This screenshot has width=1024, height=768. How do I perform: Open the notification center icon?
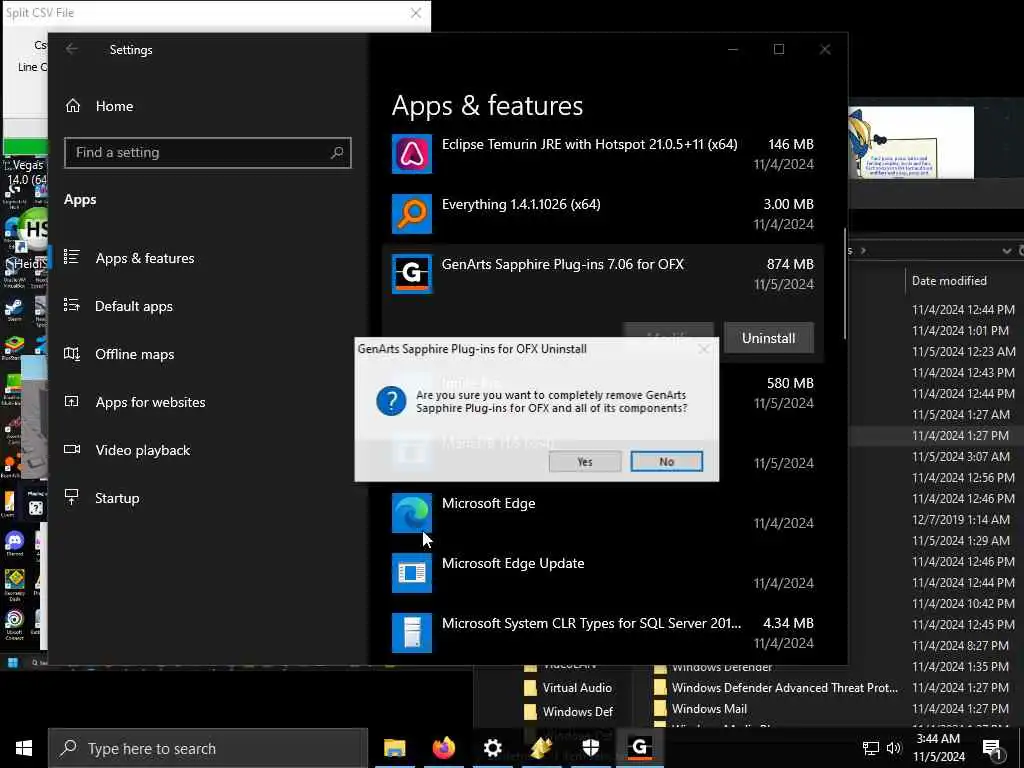pyautogui.click(x=992, y=749)
